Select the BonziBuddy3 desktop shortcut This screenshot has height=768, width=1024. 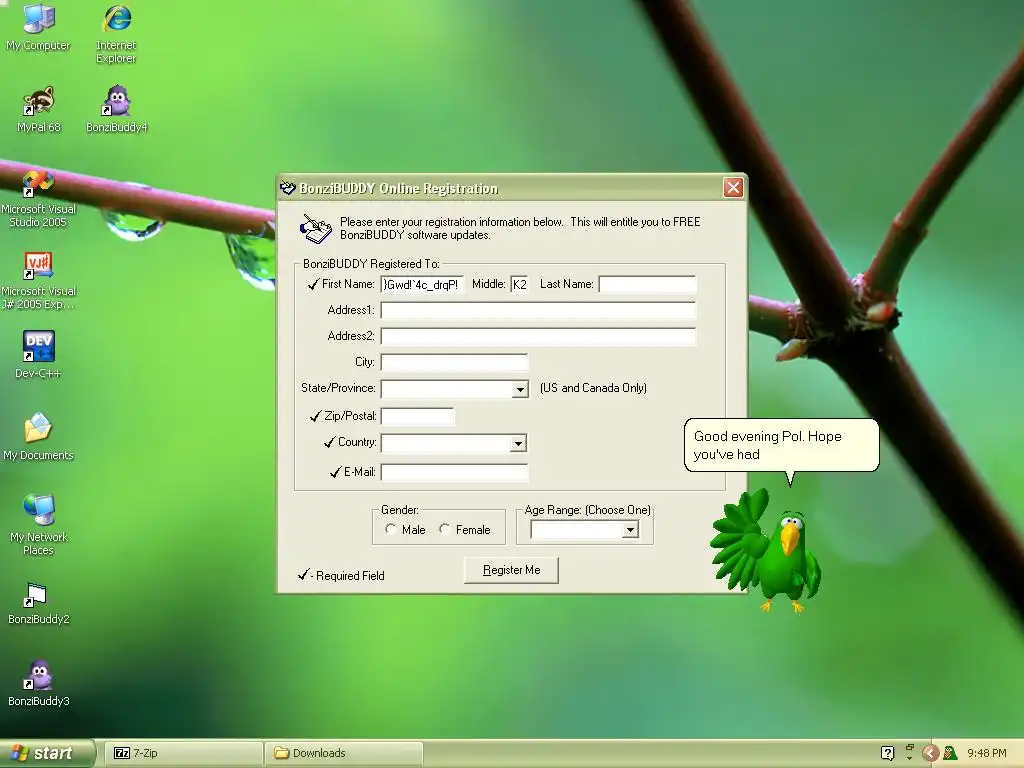(38, 683)
